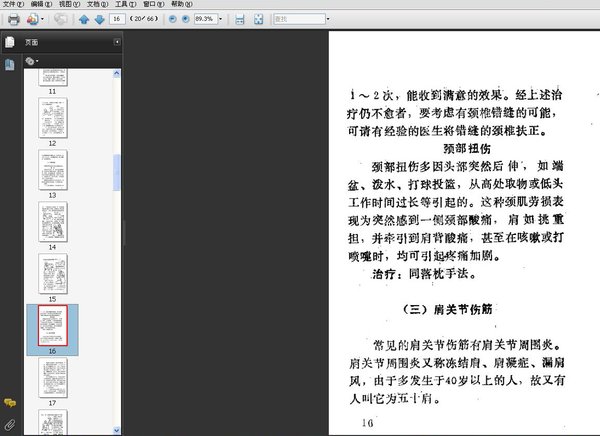Click the thumbnail scrollbar down arrow
Screen dimensions: 600x436
(x=117, y=430)
